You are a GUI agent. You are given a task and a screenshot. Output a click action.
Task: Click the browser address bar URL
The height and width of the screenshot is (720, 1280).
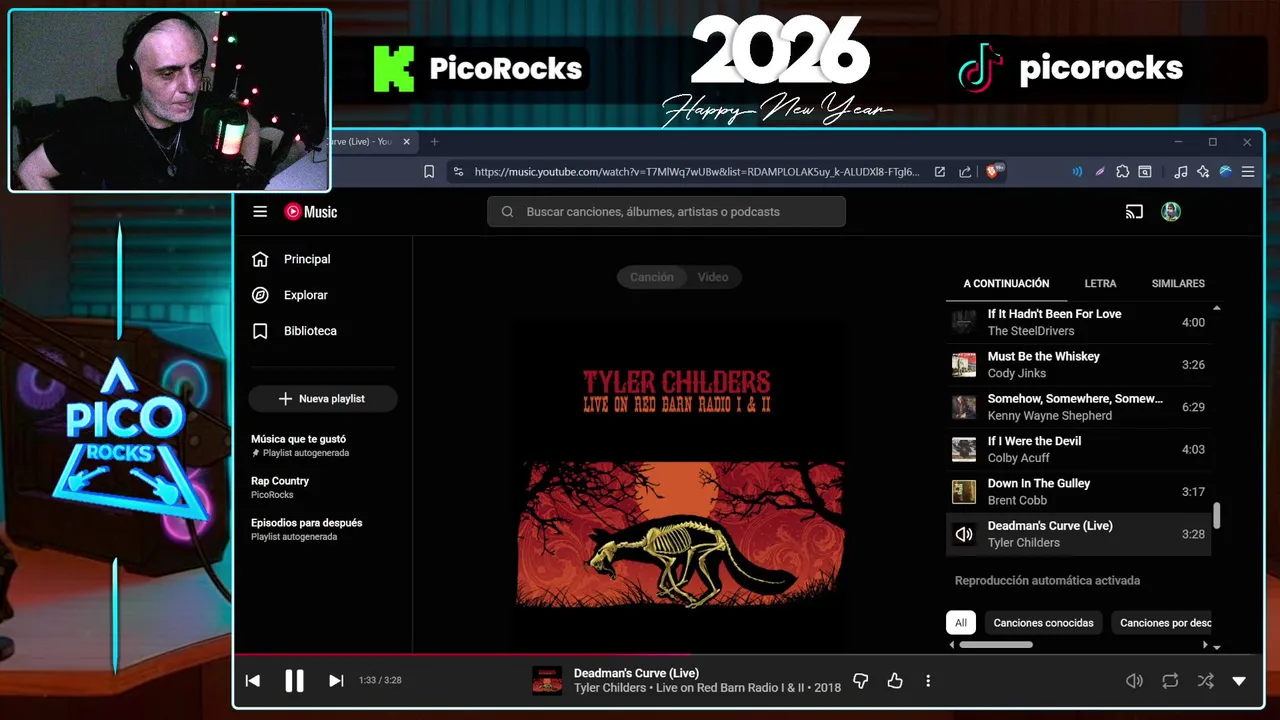[696, 172]
